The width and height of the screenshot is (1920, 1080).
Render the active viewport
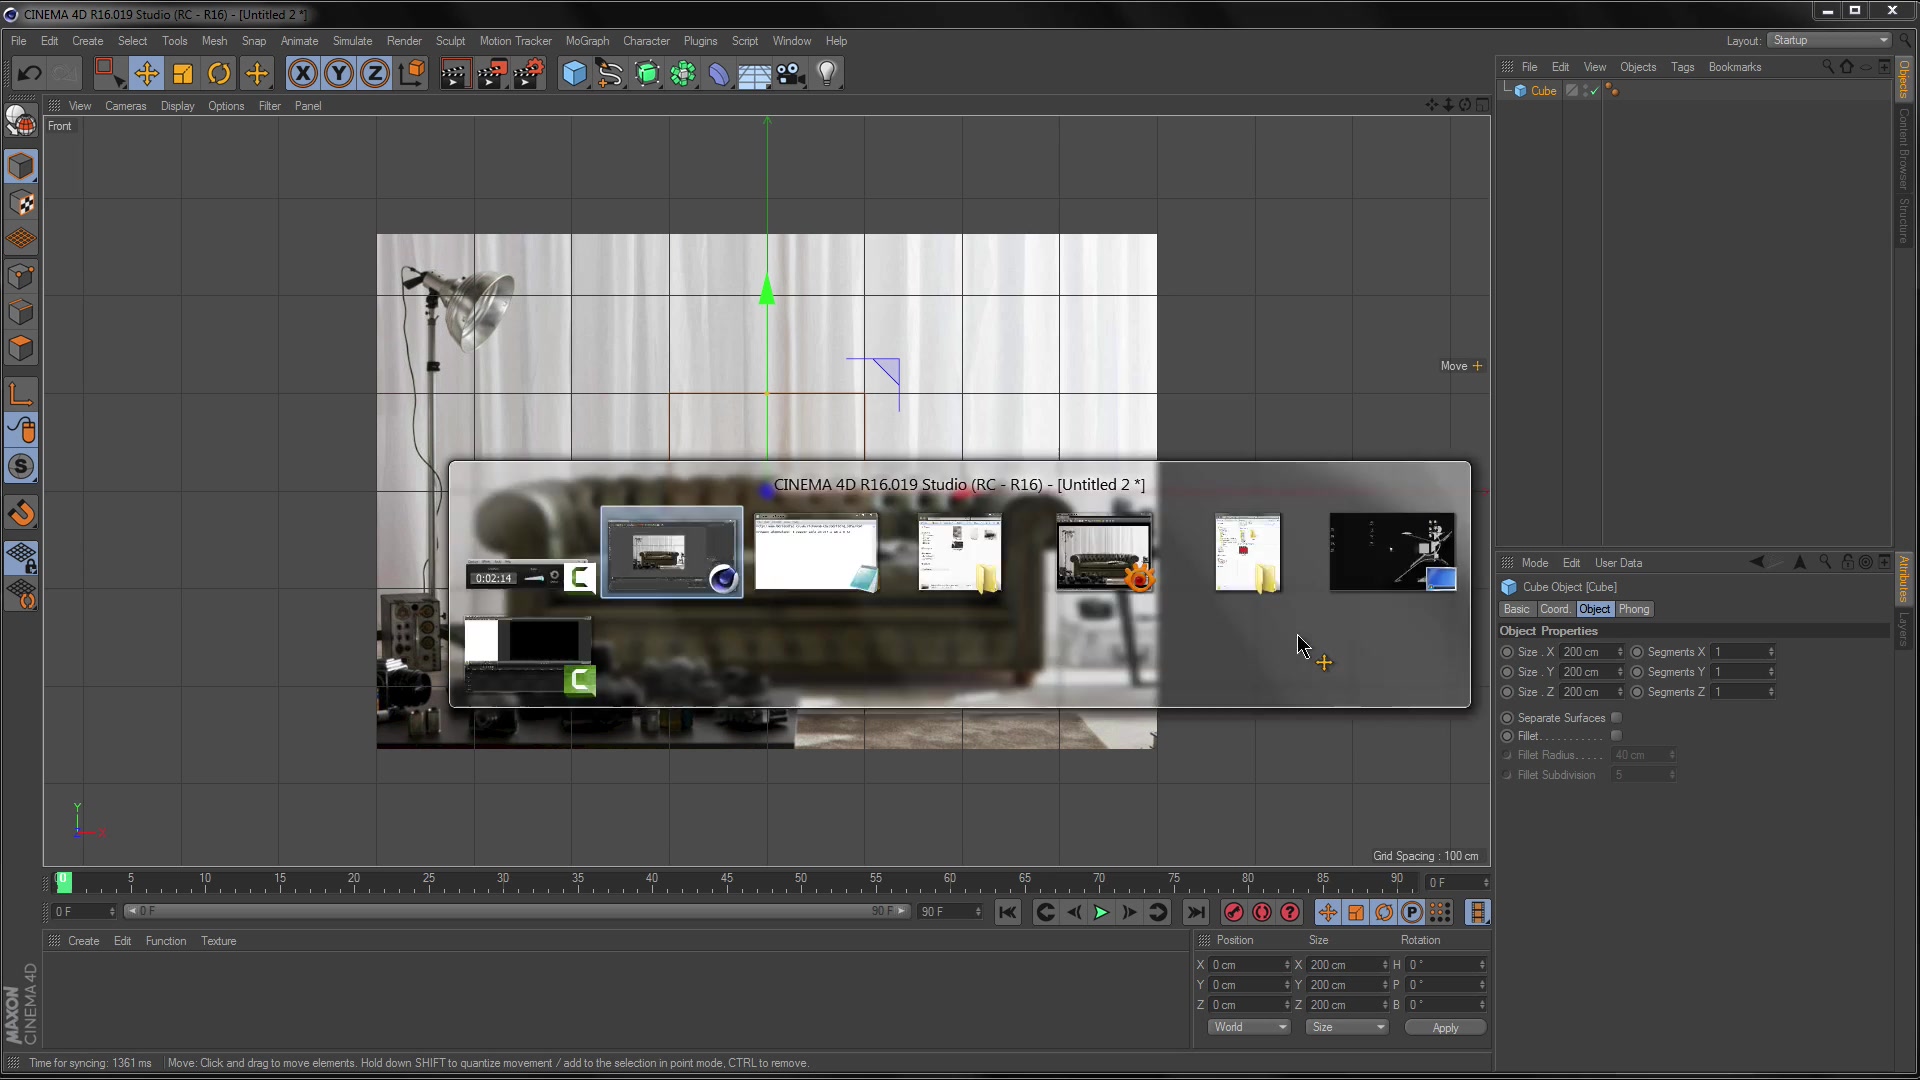tap(454, 73)
